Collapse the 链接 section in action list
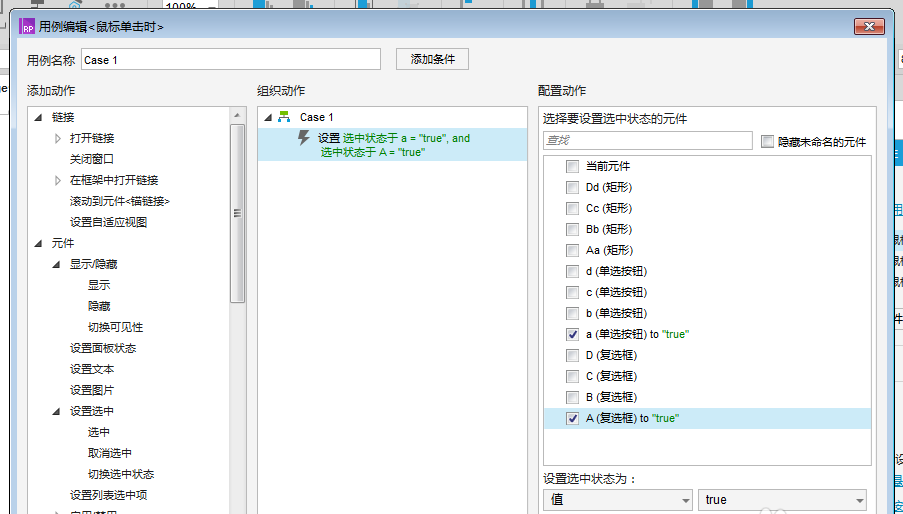 [x=38, y=117]
